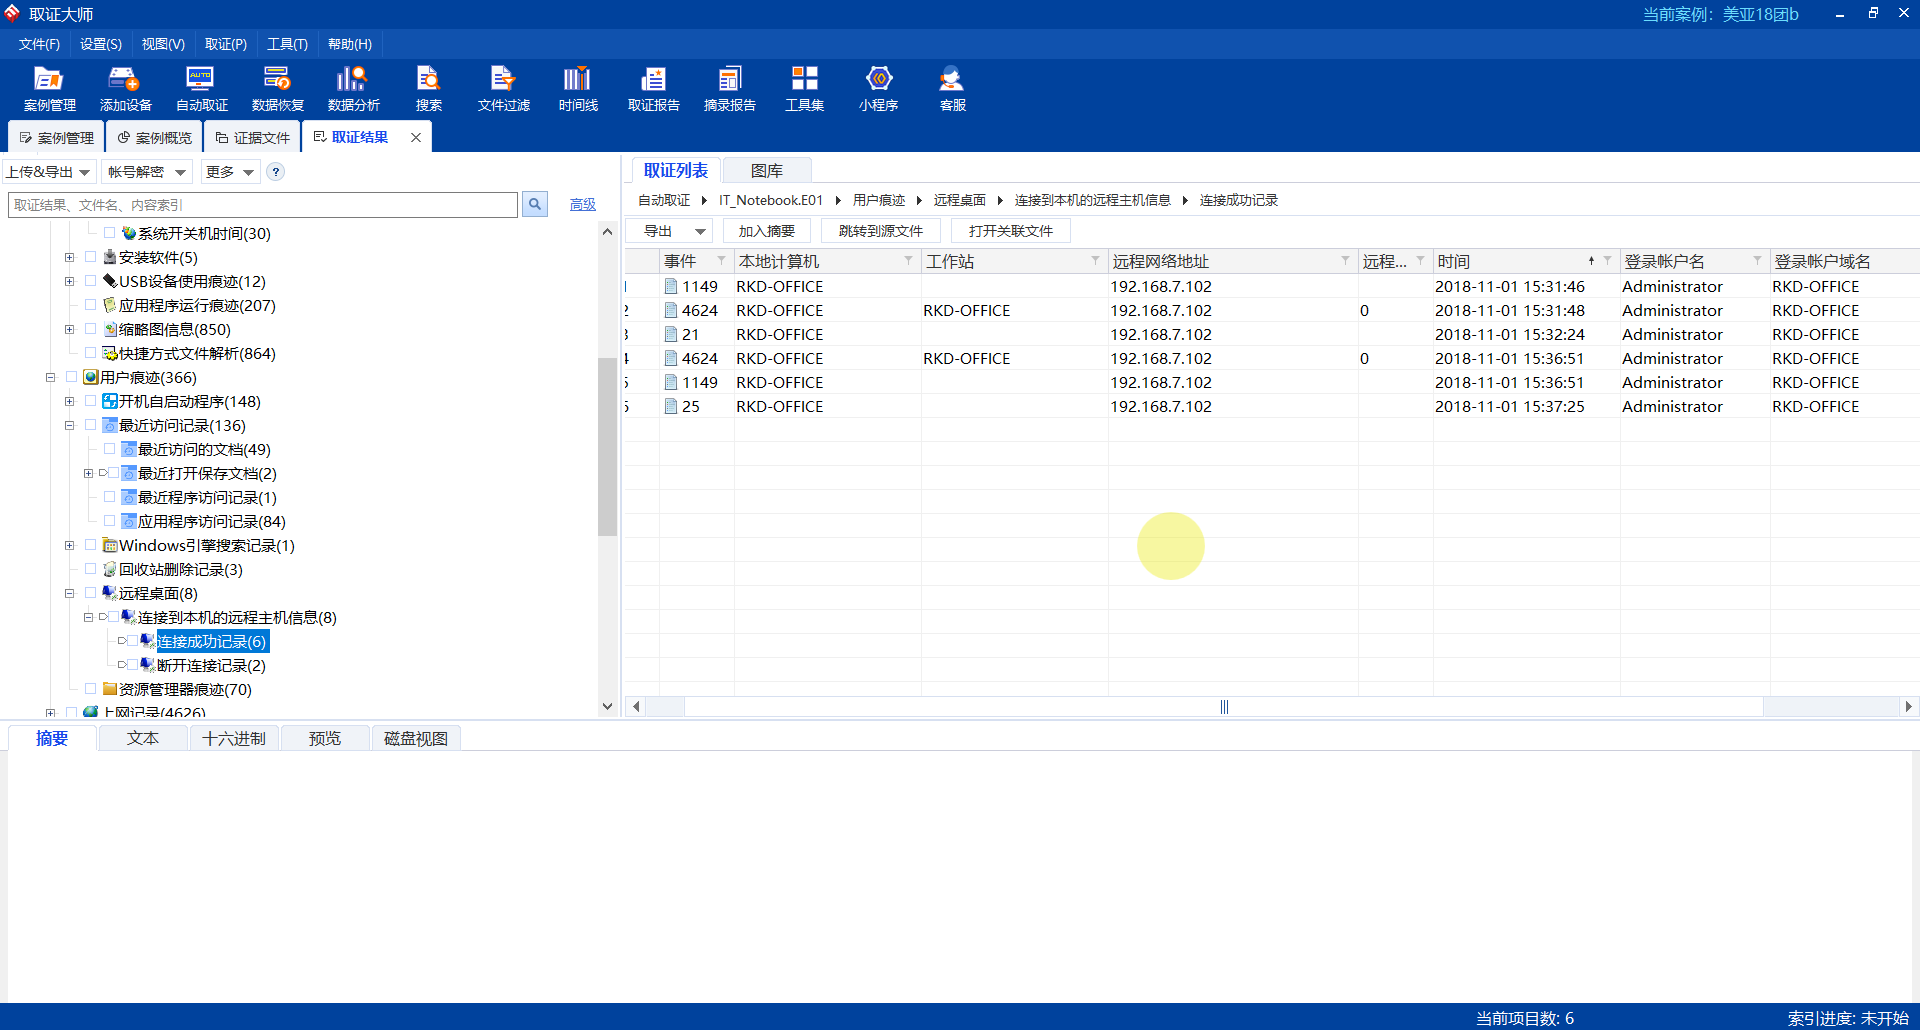Tick the checkbox for 回收站删除记录(3)
Viewport: 1920px width, 1030px height.
point(91,569)
